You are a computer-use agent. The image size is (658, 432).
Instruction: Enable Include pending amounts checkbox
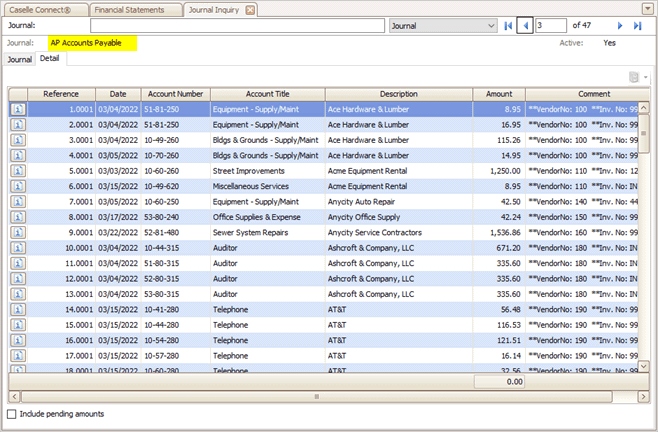12,414
